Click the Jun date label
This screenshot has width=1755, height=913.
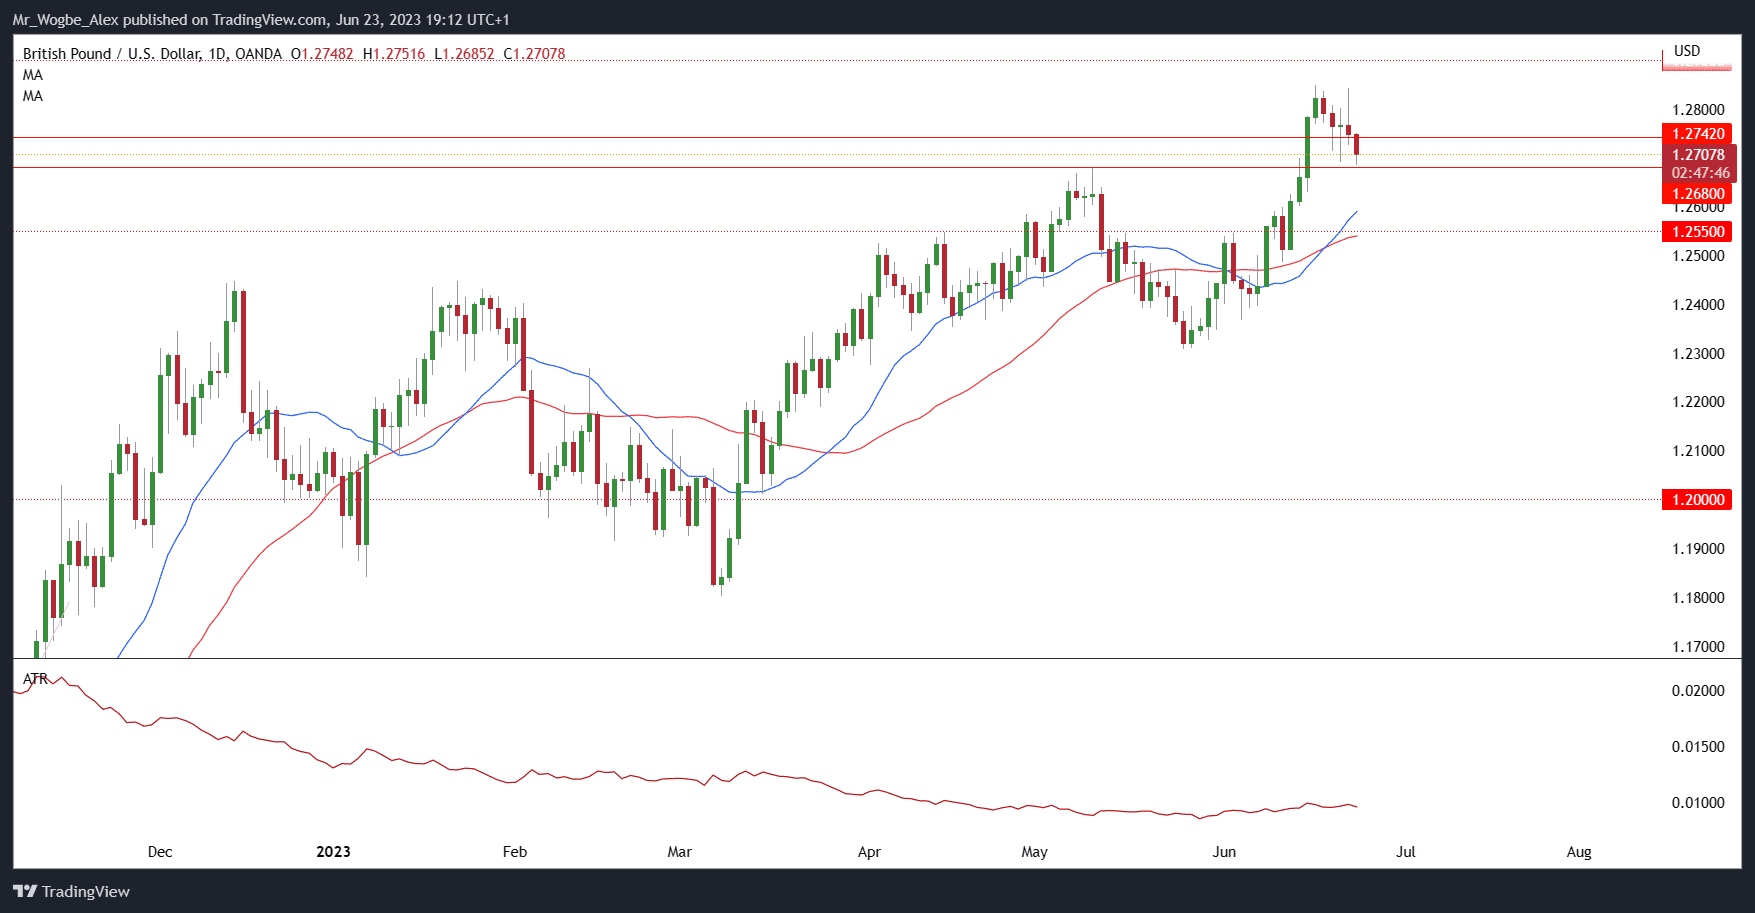(x=1224, y=852)
